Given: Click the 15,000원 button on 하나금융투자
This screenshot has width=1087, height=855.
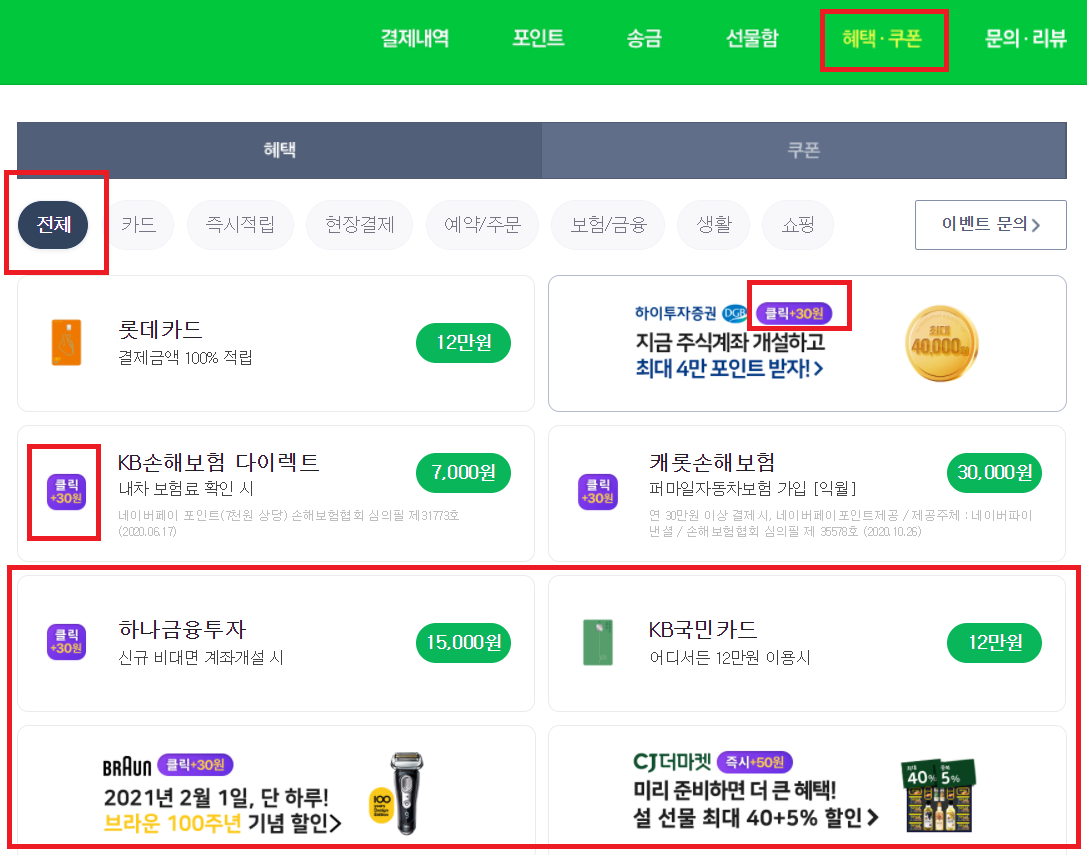Looking at the screenshot, I should click(463, 643).
